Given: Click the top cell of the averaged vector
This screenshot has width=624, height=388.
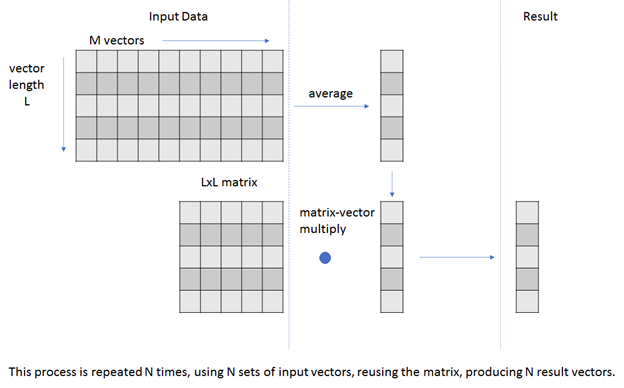Looking at the screenshot, I should [x=392, y=61].
